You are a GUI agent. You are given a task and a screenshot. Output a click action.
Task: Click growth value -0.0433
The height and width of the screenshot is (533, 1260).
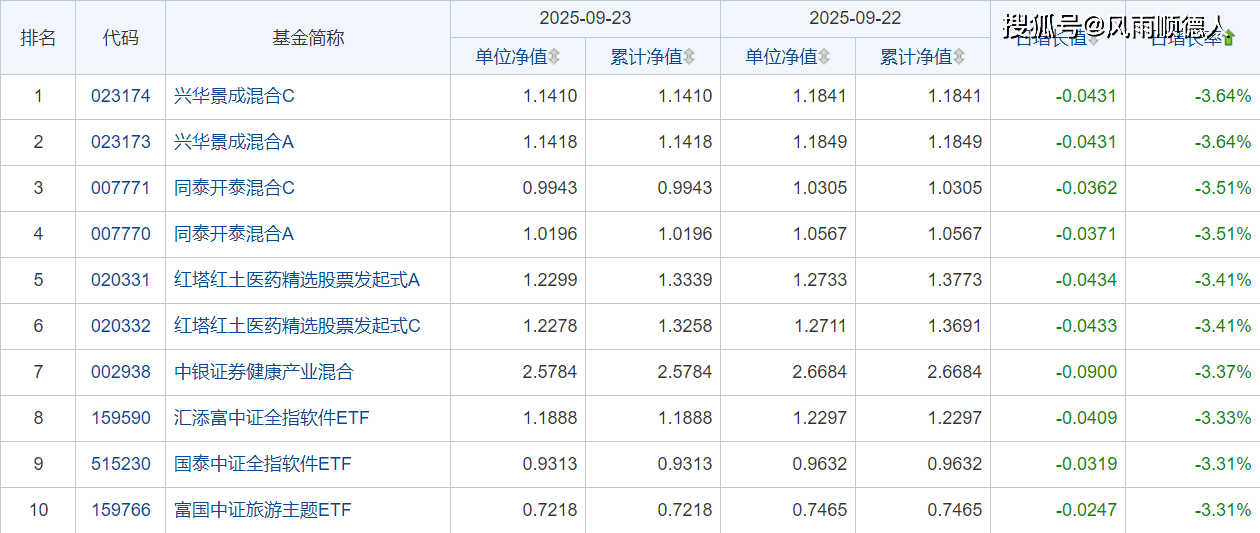1086,326
